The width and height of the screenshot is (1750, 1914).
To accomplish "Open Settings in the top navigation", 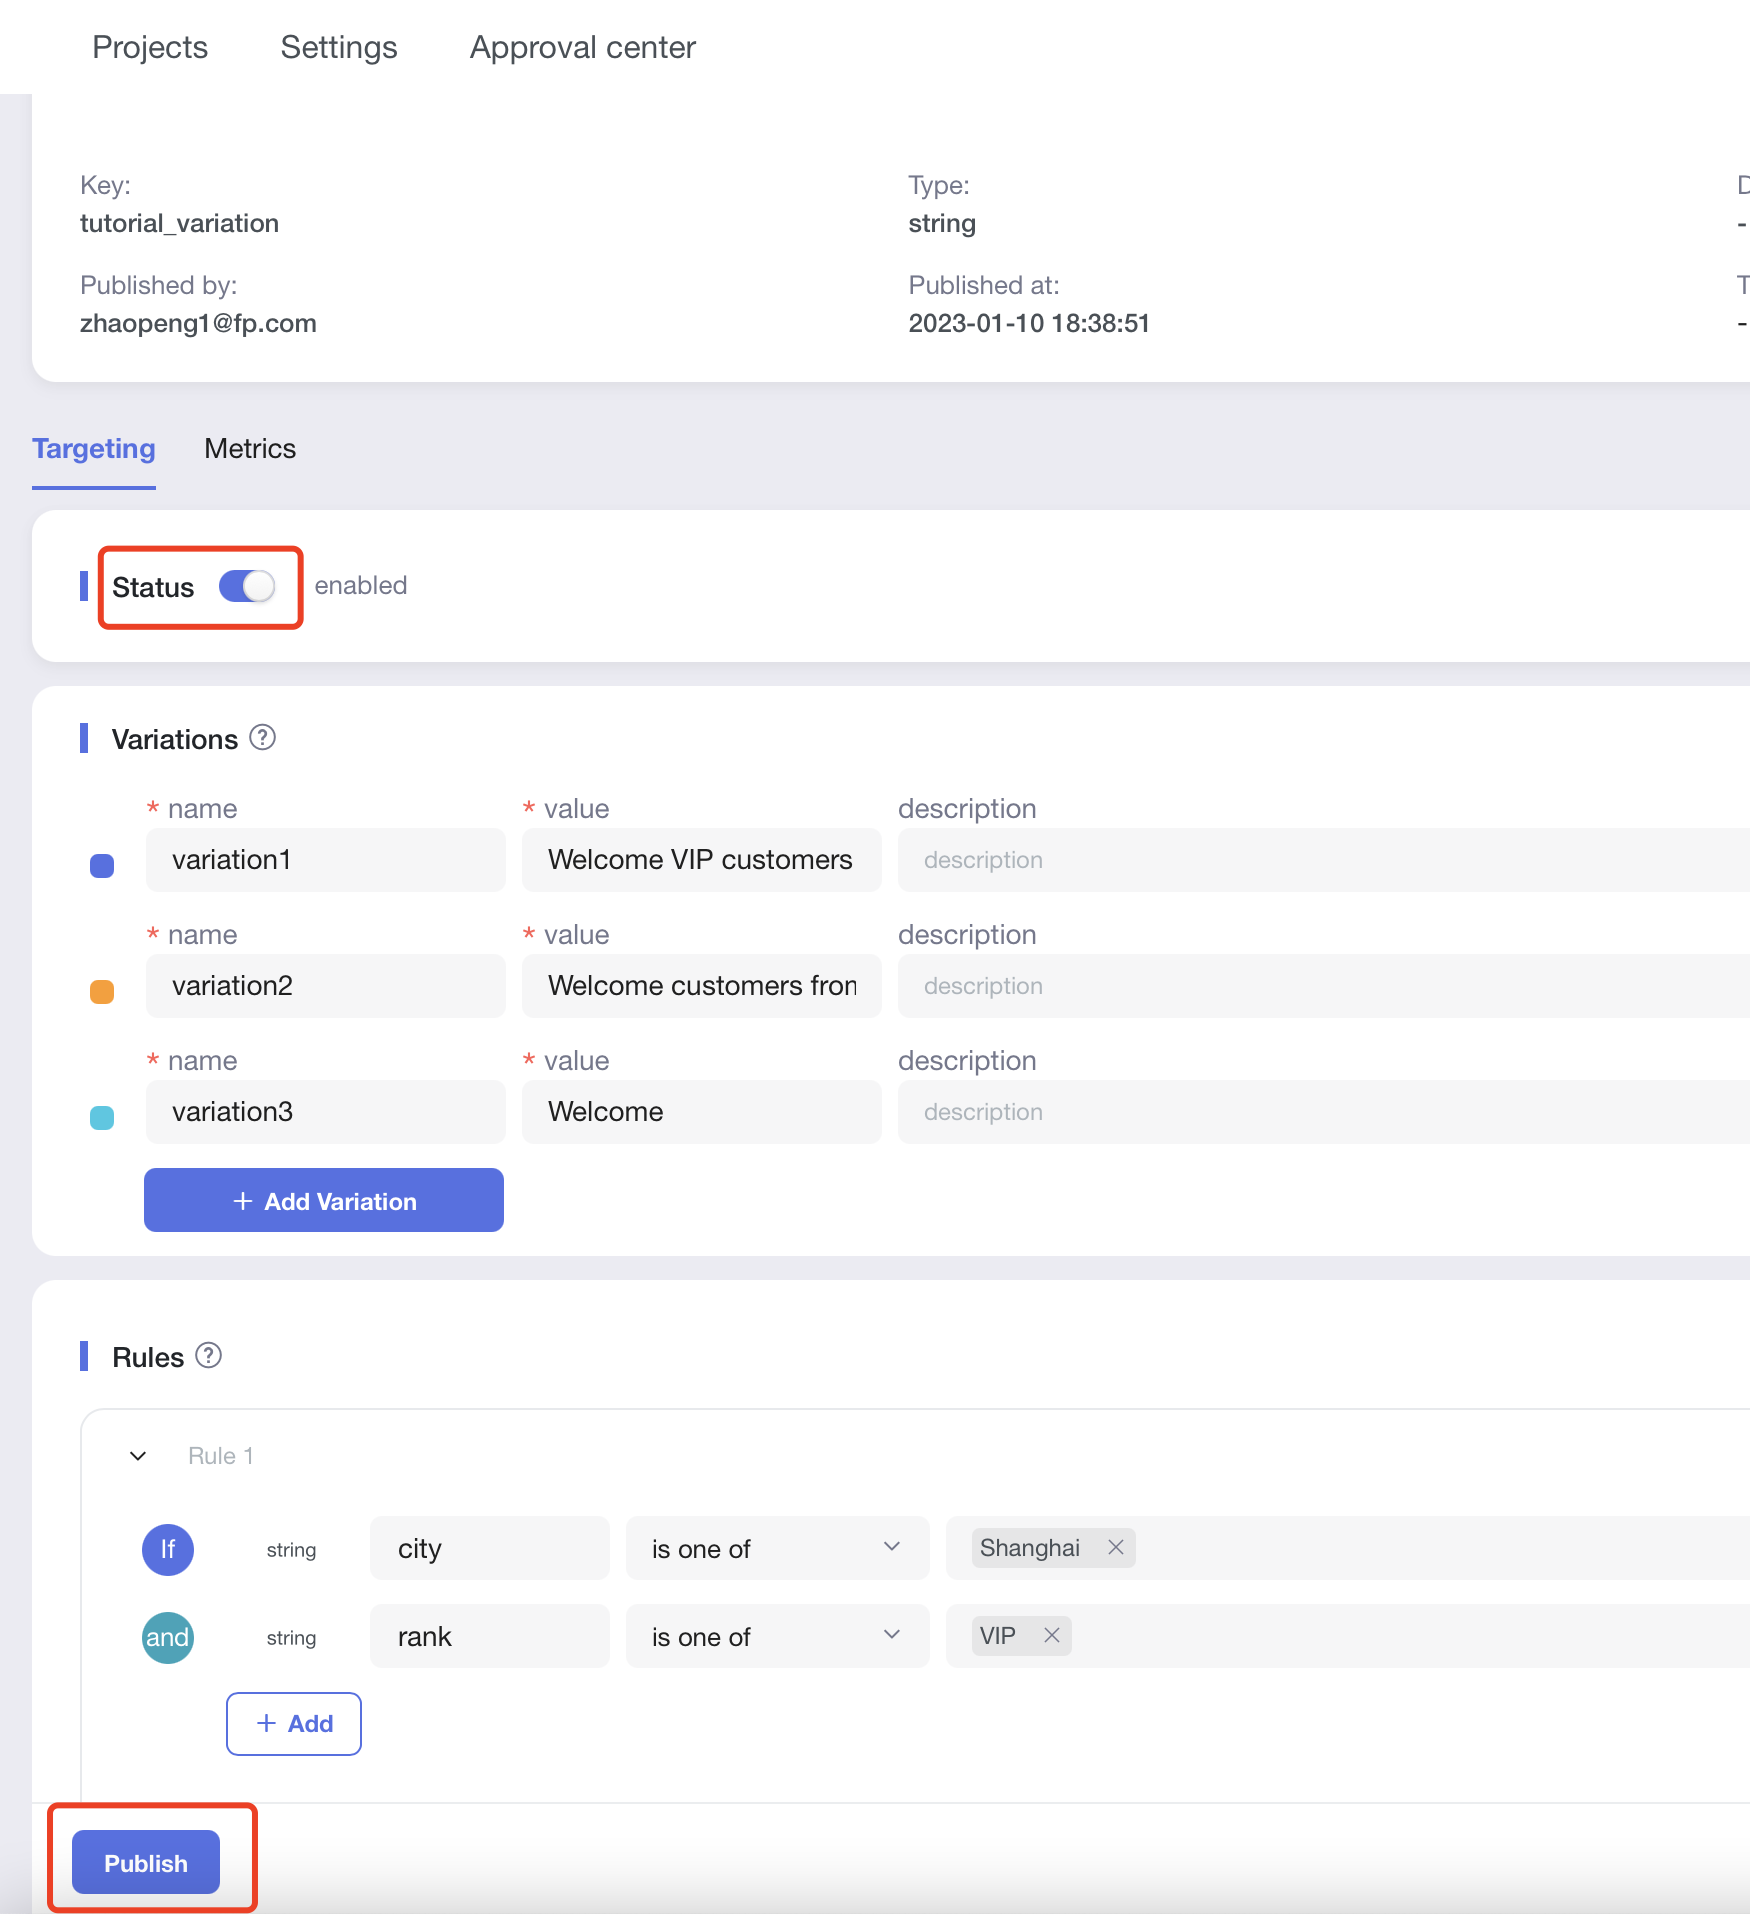I will [339, 48].
